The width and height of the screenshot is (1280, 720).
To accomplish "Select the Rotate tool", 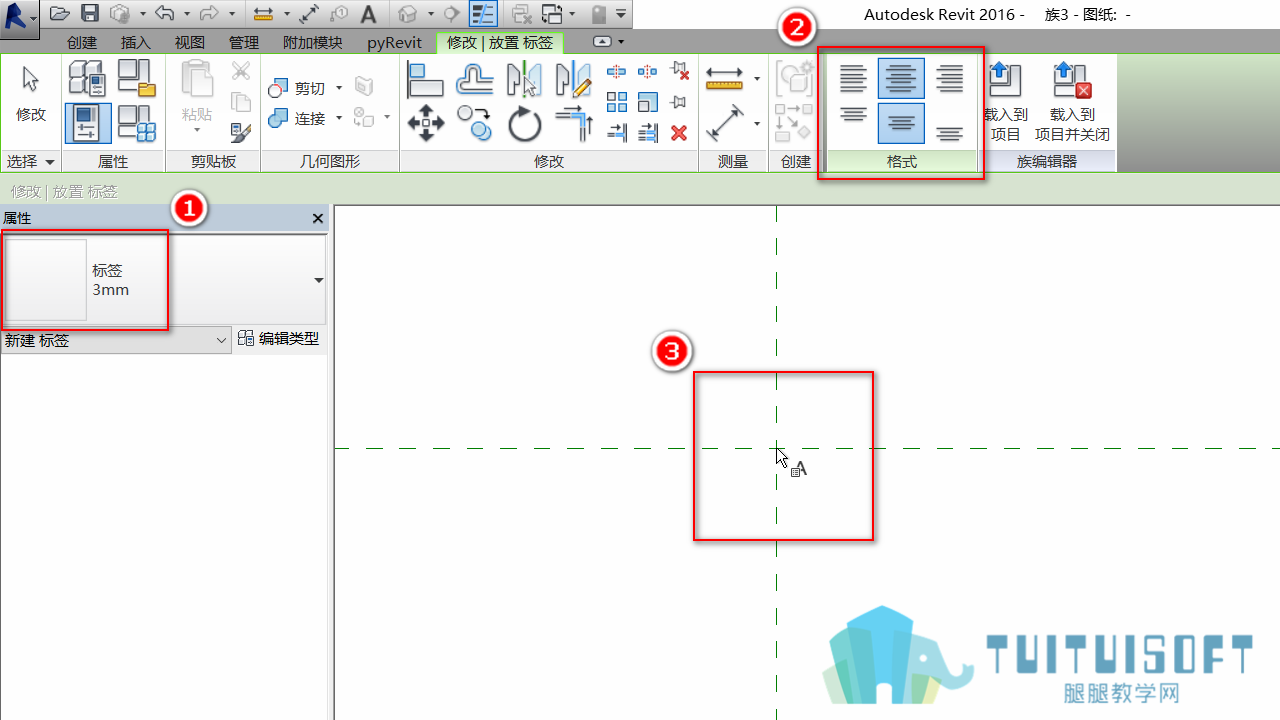I will coord(524,125).
